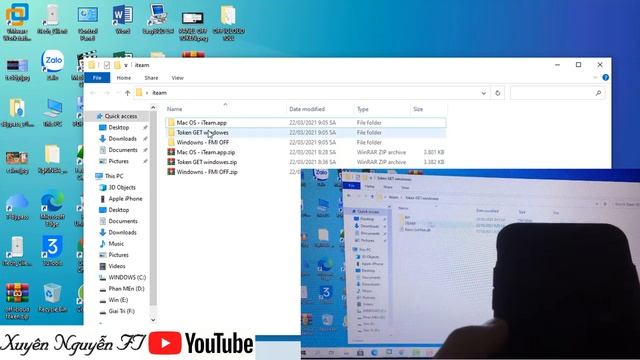Open the File tab in Explorer ribbon
640x360 pixels.
pyautogui.click(x=97, y=78)
